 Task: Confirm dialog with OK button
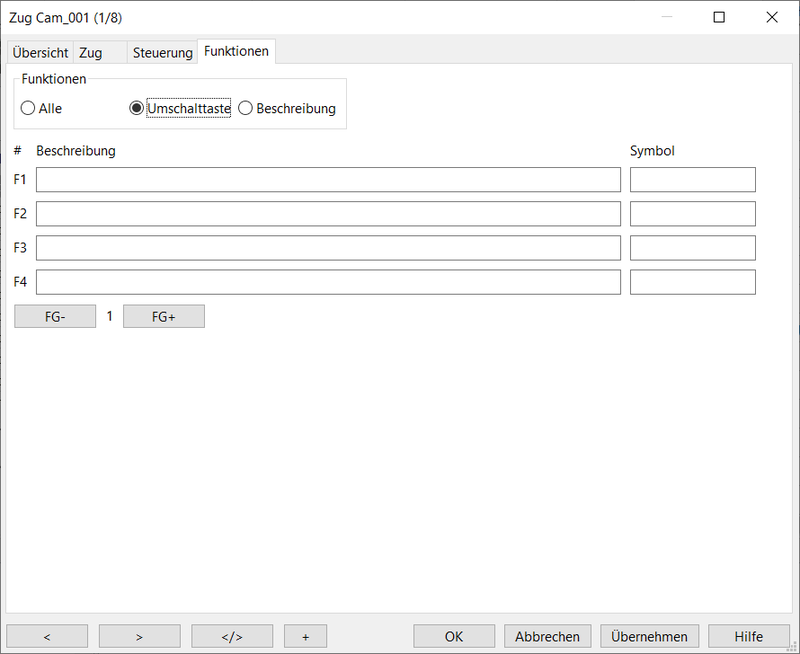454,636
